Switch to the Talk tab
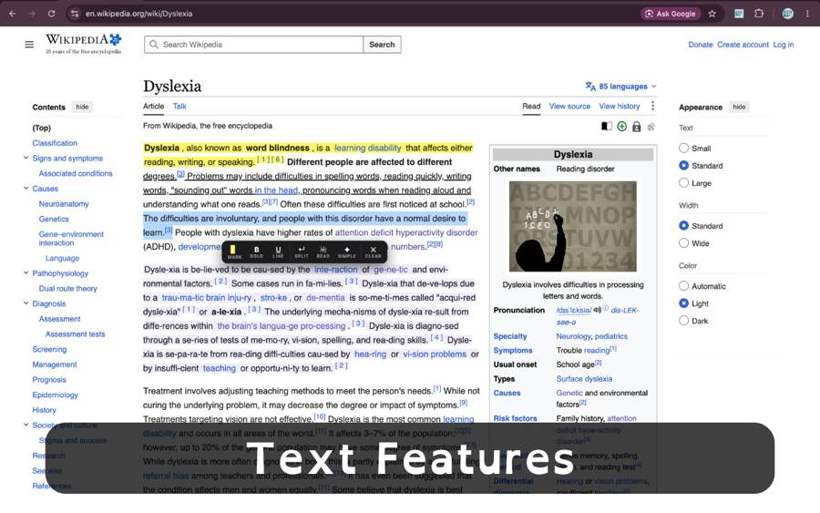The image size is (820, 513). (x=179, y=106)
